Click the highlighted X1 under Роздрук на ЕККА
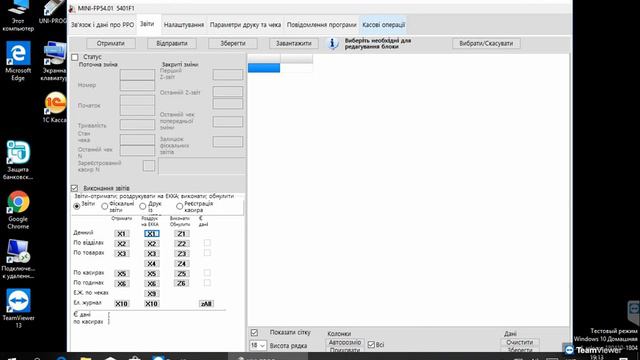 [151, 234]
